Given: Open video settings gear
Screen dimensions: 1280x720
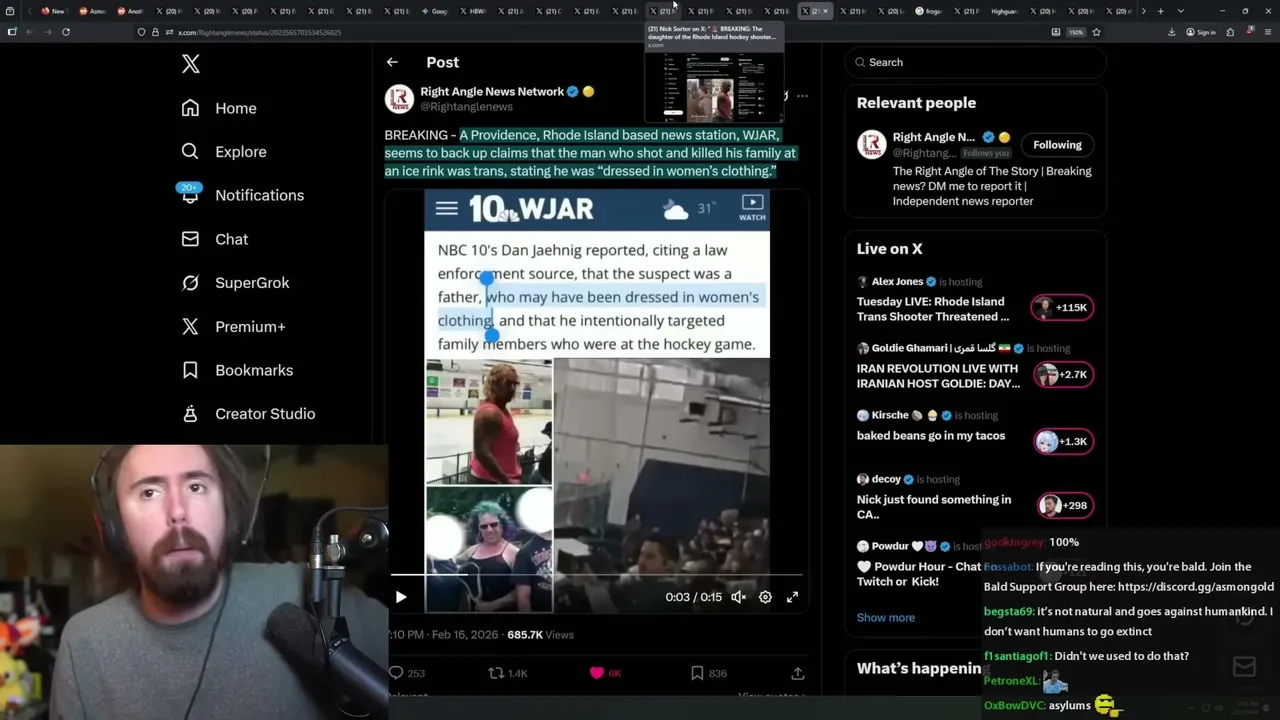Looking at the screenshot, I should (x=765, y=597).
